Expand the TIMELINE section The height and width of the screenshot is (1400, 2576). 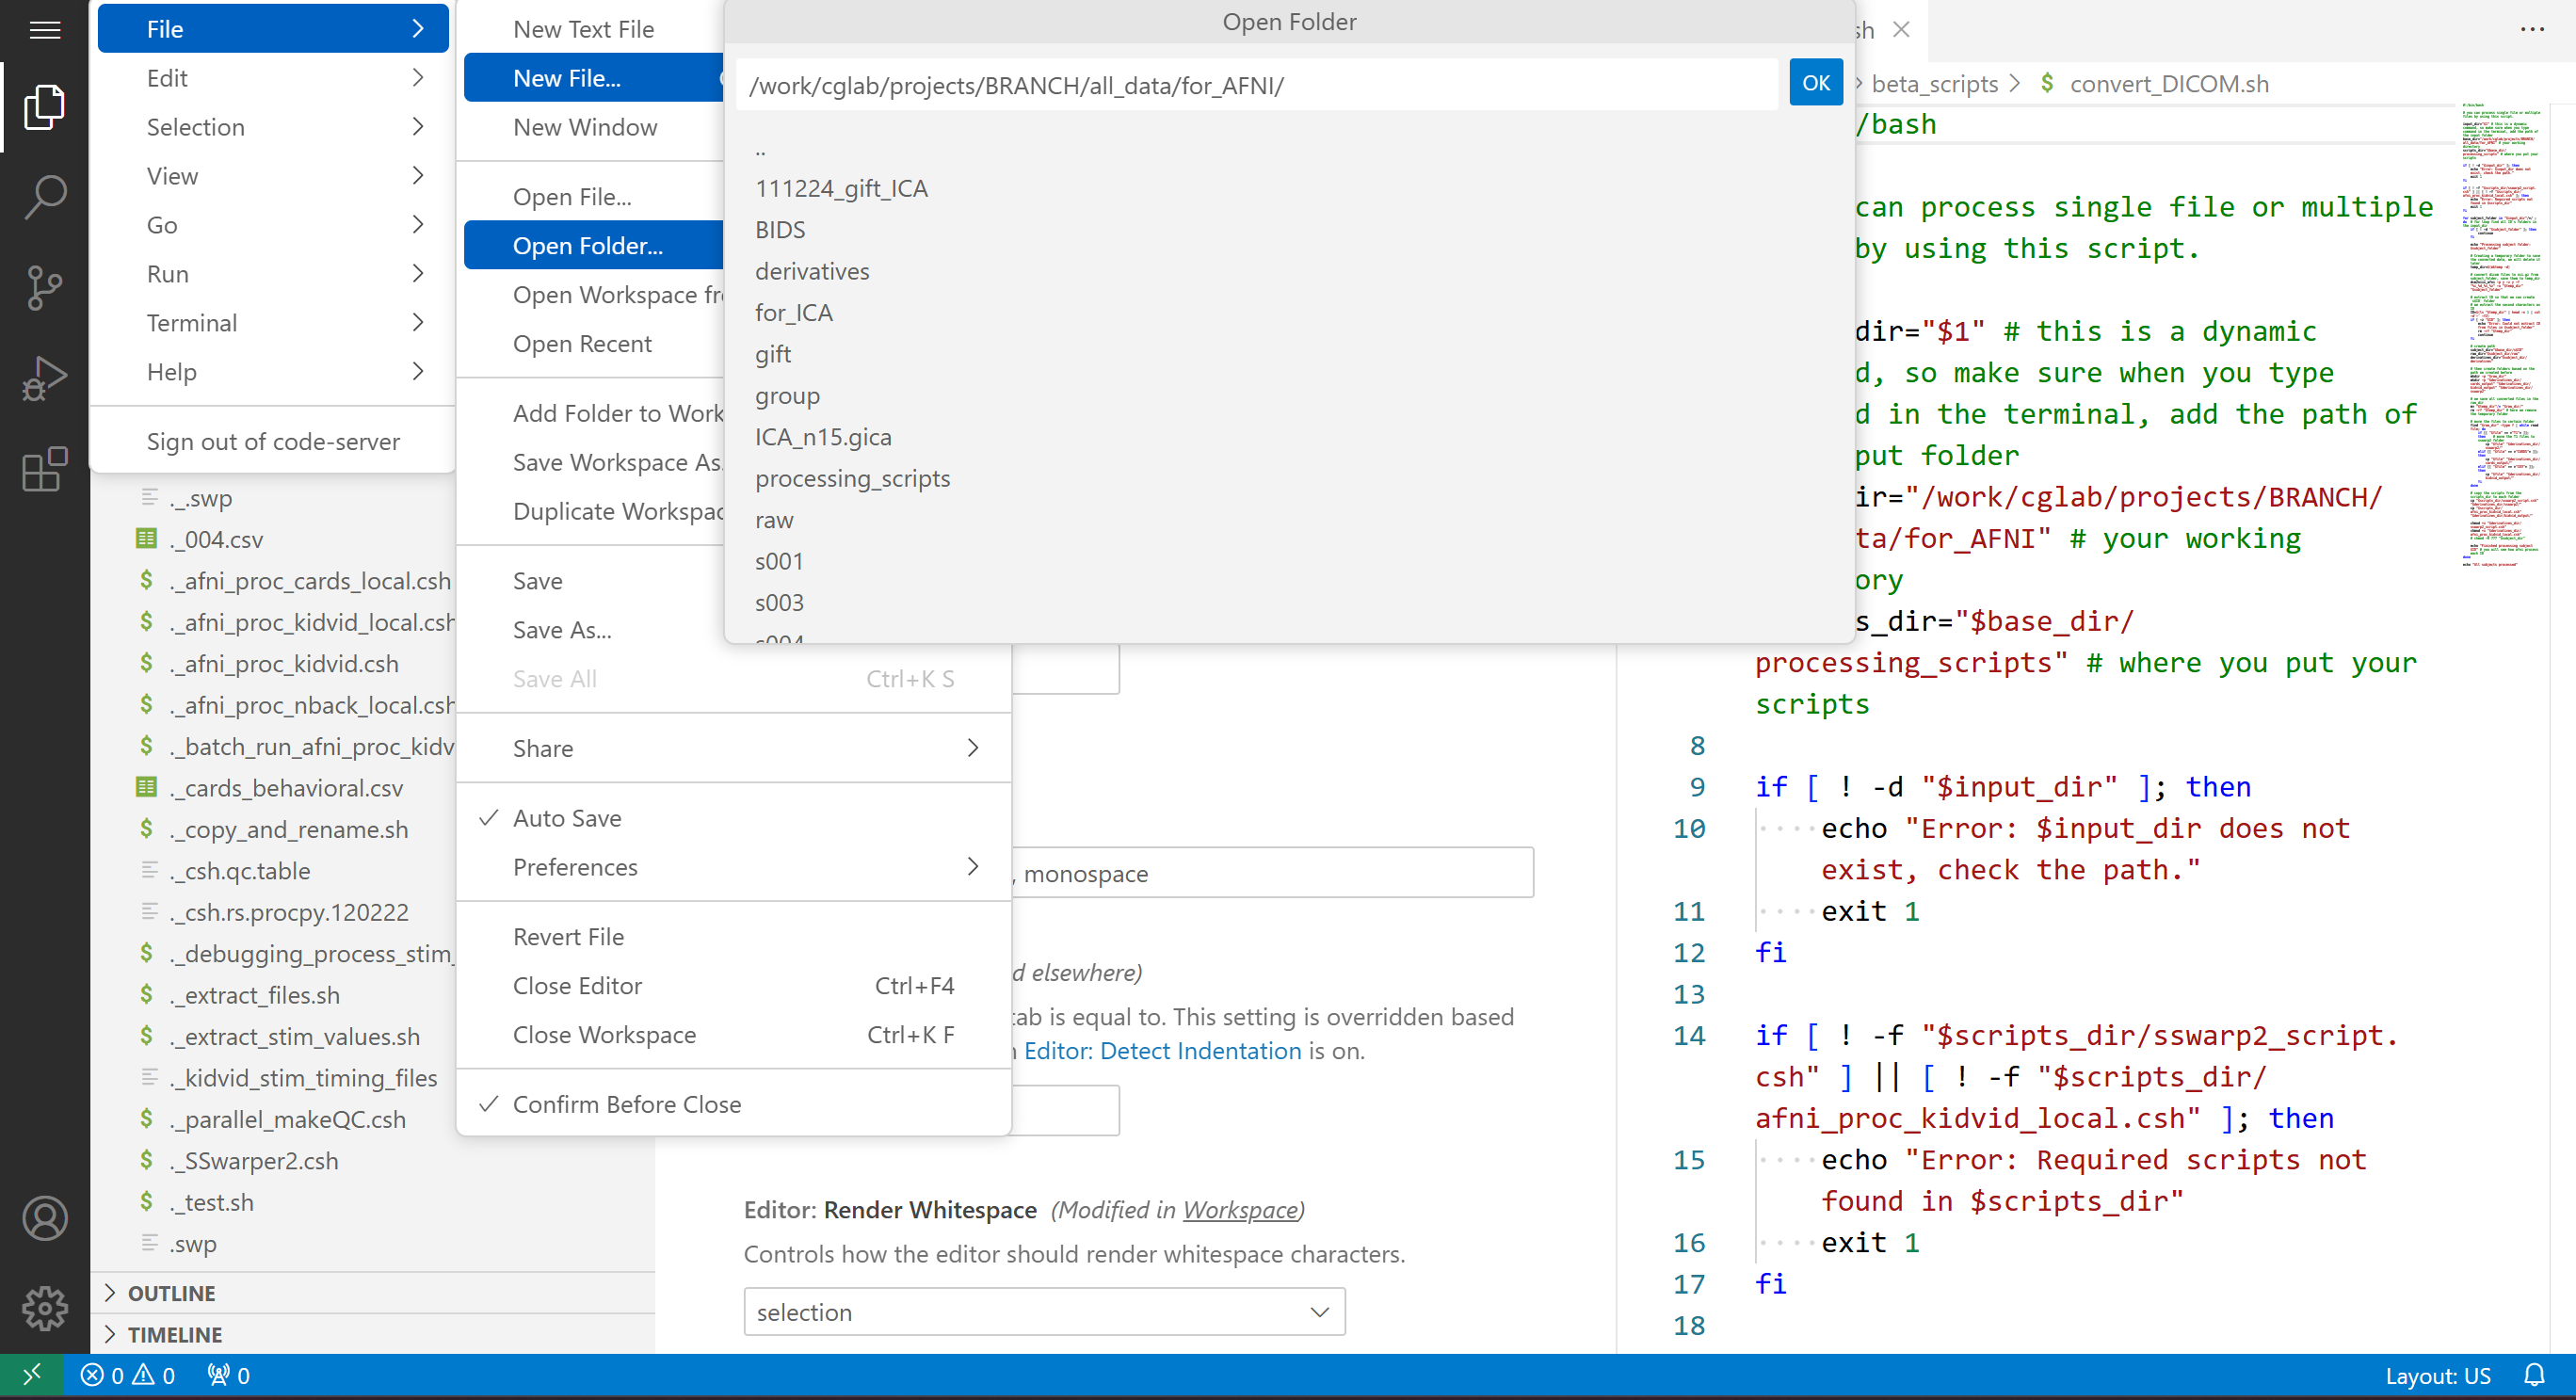(175, 1334)
